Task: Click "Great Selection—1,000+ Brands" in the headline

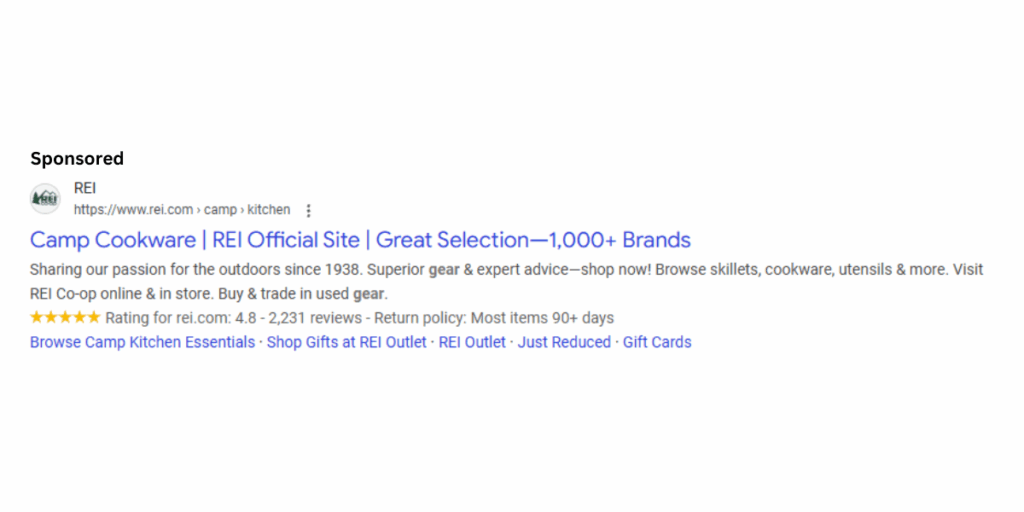Action: tap(533, 240)
